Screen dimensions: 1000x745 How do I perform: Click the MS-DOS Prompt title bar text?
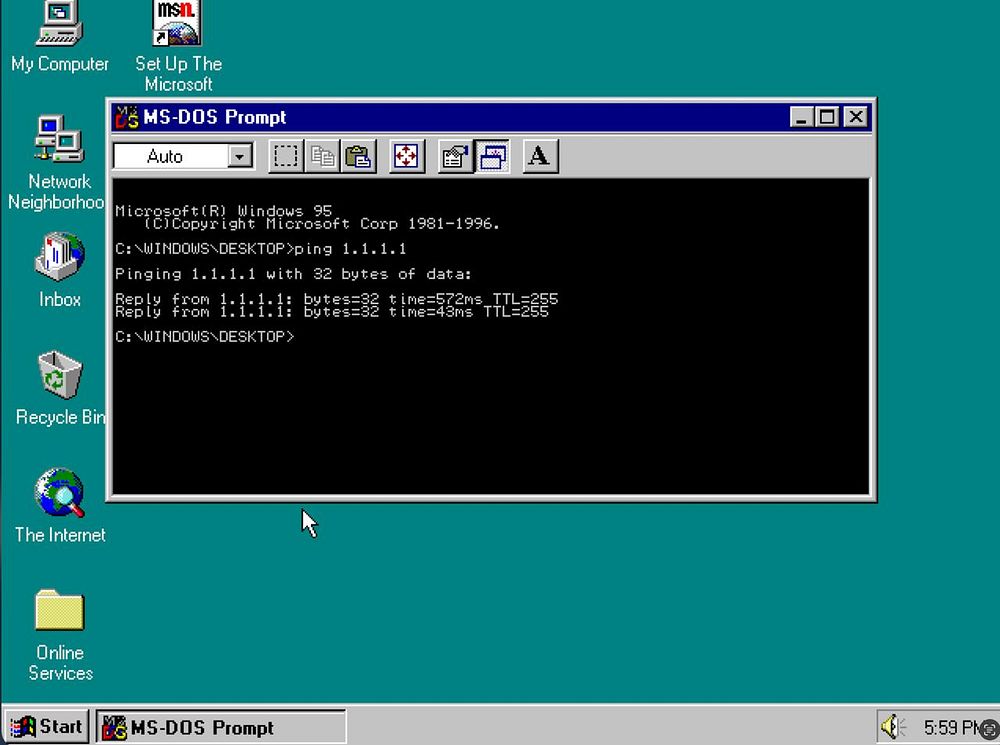(x=215, y=117)
